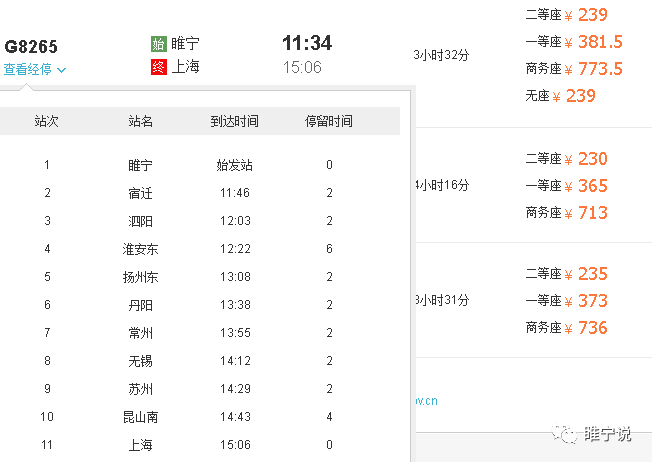Click the duration 3小时31分
652x462 pixels.
coord(442,300)
